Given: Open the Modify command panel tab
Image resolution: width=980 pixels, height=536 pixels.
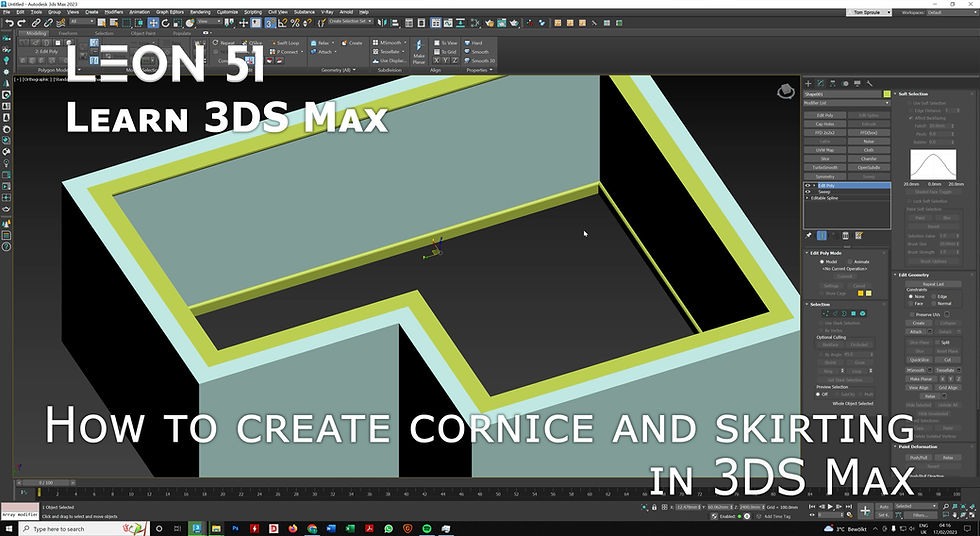Looking at the screenshot, I should [x=821, y=83].
